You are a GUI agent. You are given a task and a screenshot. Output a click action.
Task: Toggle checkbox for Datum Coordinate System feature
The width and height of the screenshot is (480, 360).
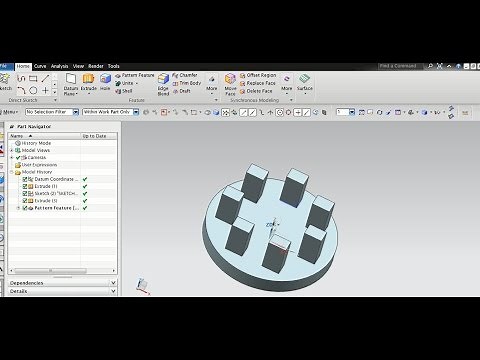point(25,179)
